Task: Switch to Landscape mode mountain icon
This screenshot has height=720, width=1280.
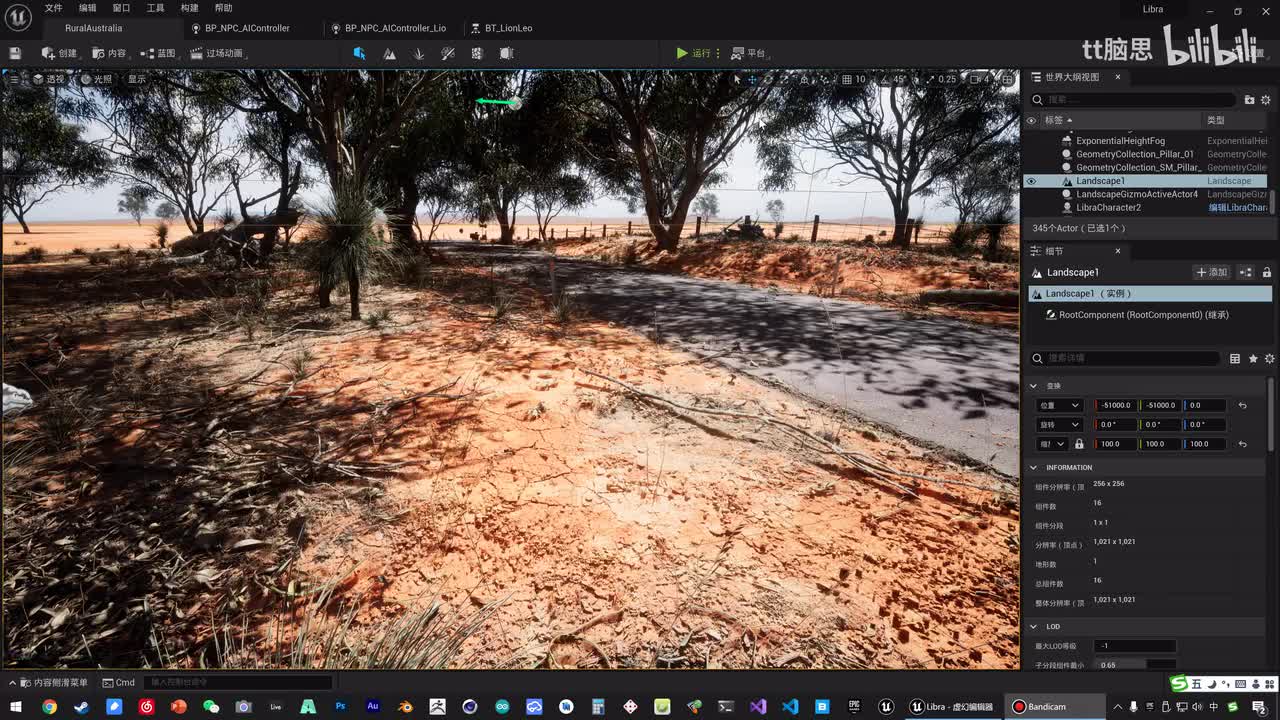Action: pos(389,53)
